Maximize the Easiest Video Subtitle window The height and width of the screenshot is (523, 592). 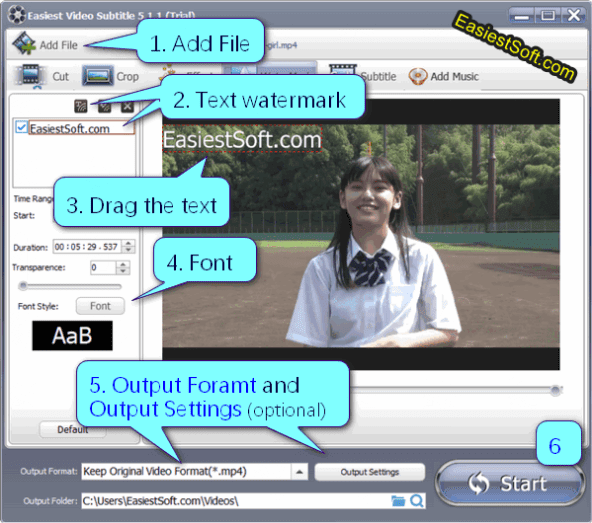point(548,16)
